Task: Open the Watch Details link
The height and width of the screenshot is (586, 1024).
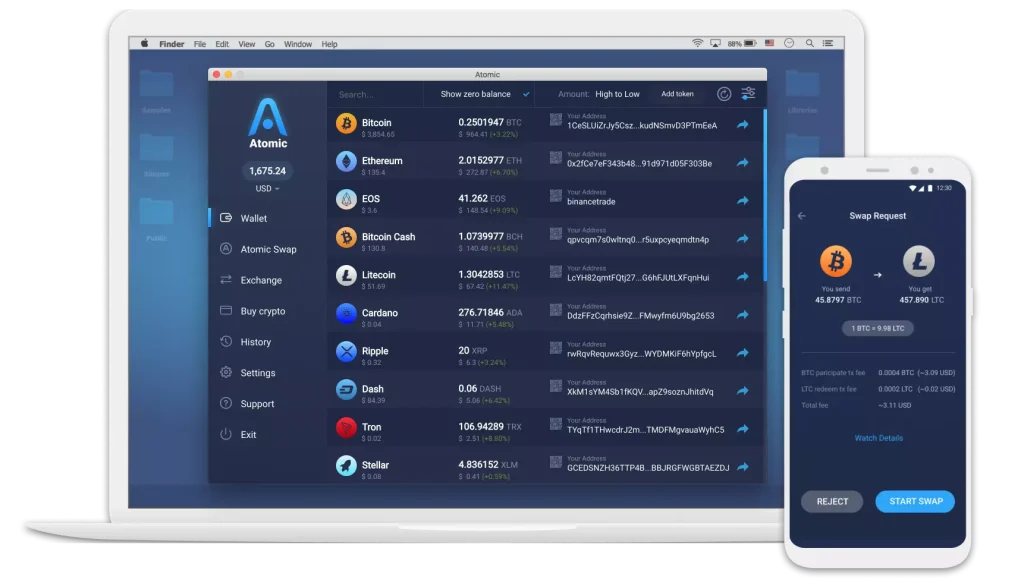Action: (877, 437)
